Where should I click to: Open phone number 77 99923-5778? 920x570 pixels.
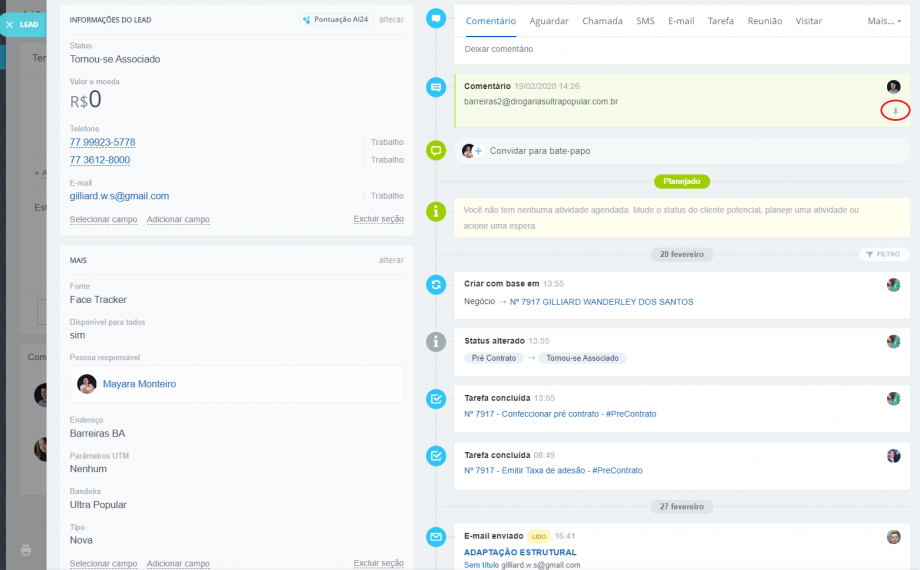(102, 142)
